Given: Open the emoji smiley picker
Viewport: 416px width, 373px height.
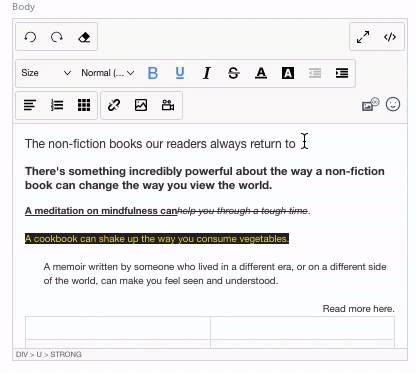Looking at the screenshot, I should (393, 105).
